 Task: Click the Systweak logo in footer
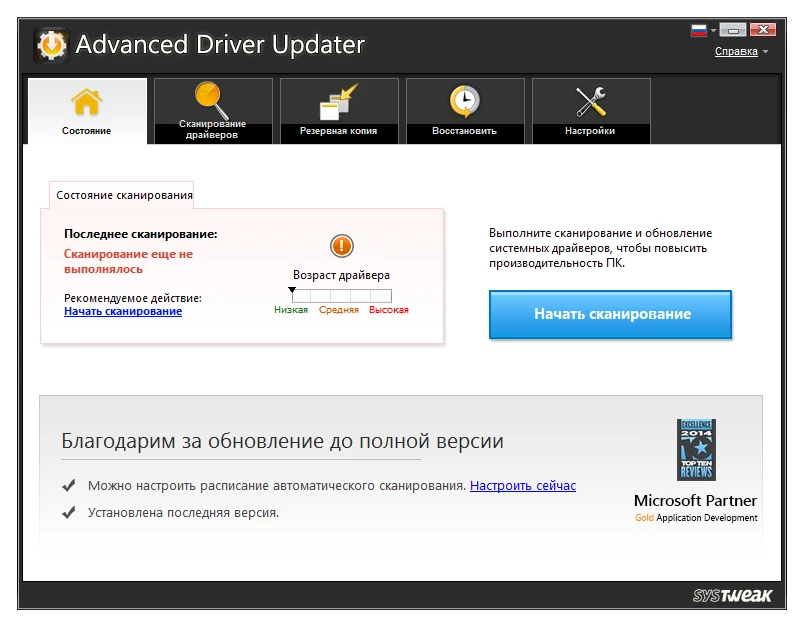pos(732,596)
